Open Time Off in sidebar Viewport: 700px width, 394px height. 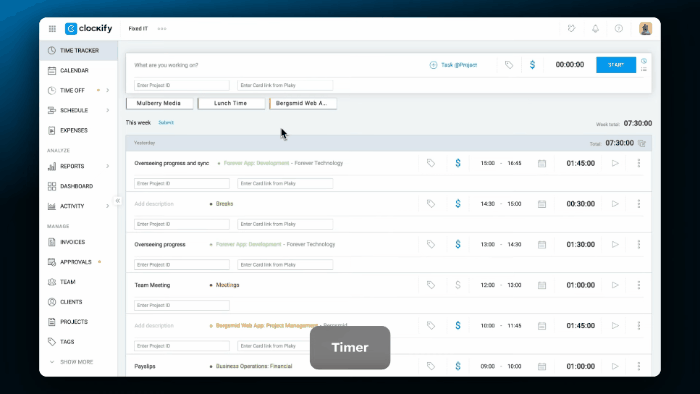click(x=72, y=90)
